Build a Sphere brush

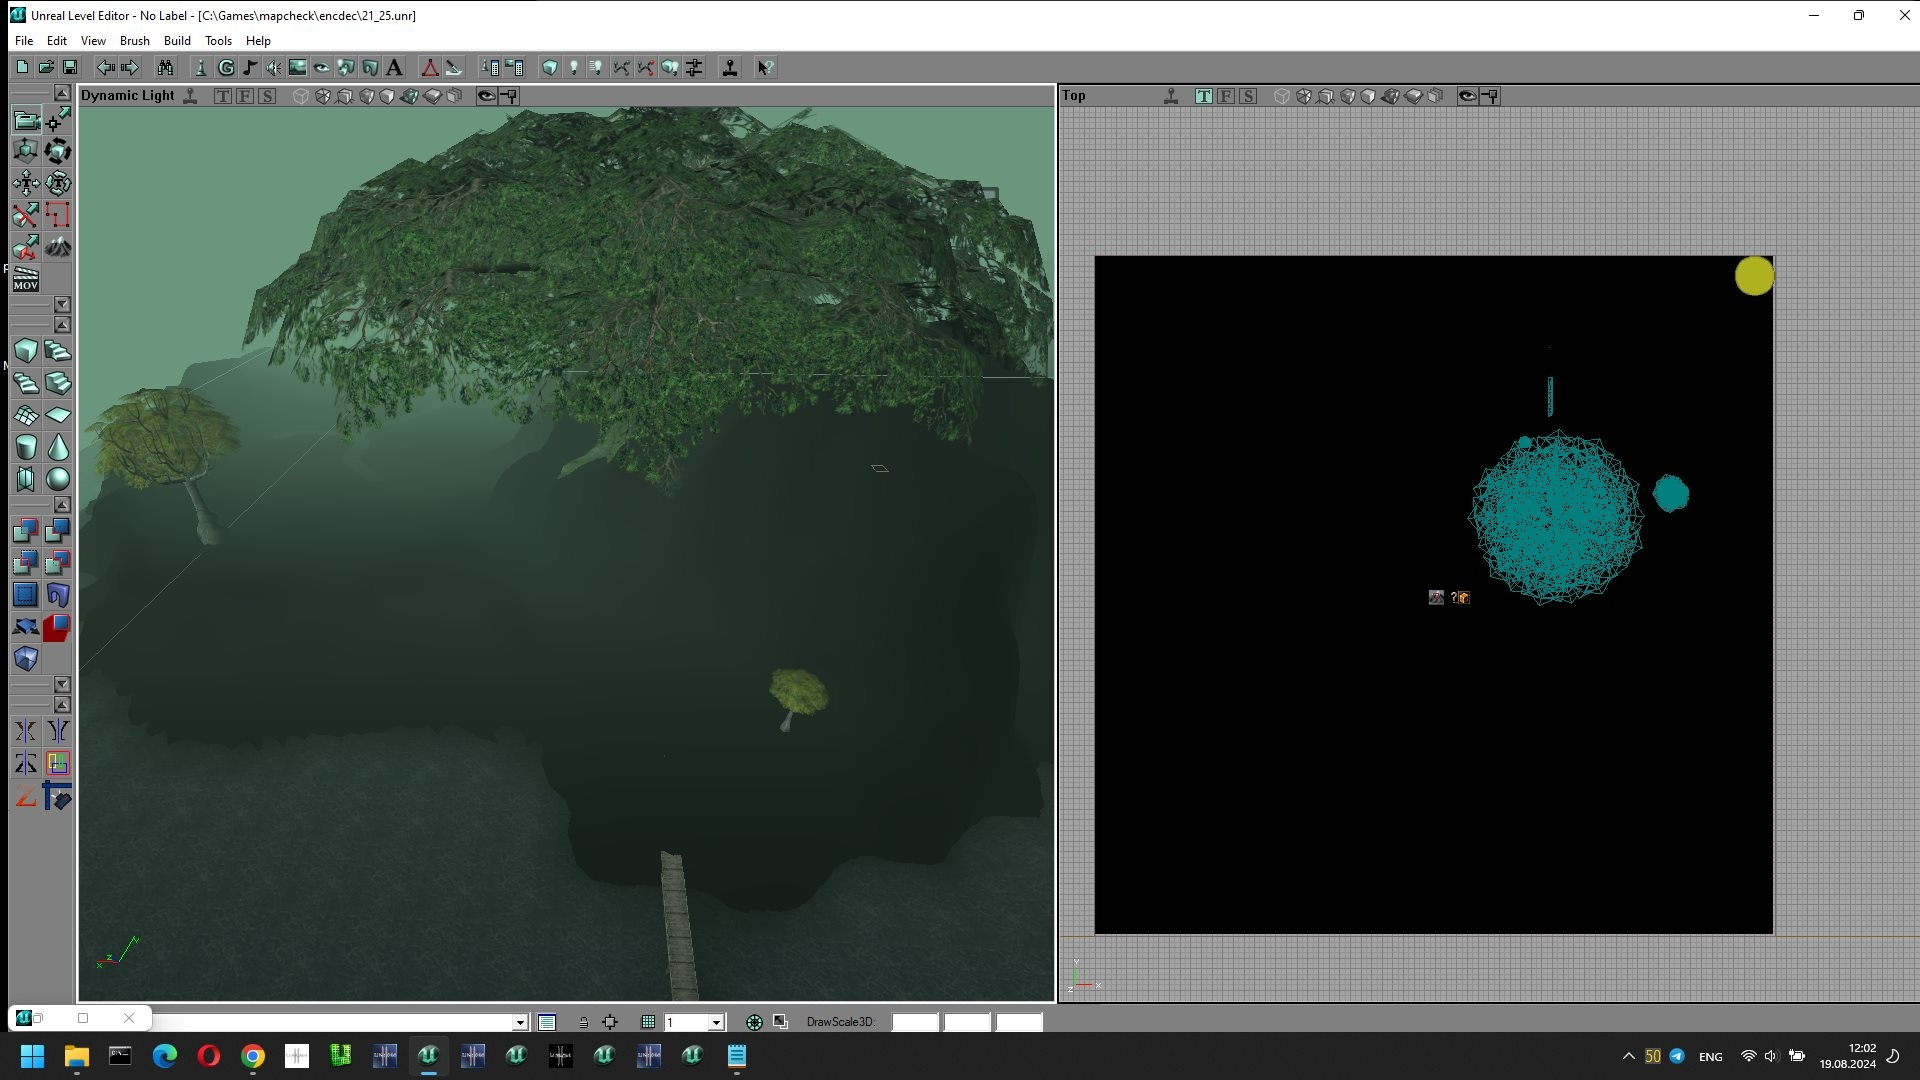(x=58, y=479)
